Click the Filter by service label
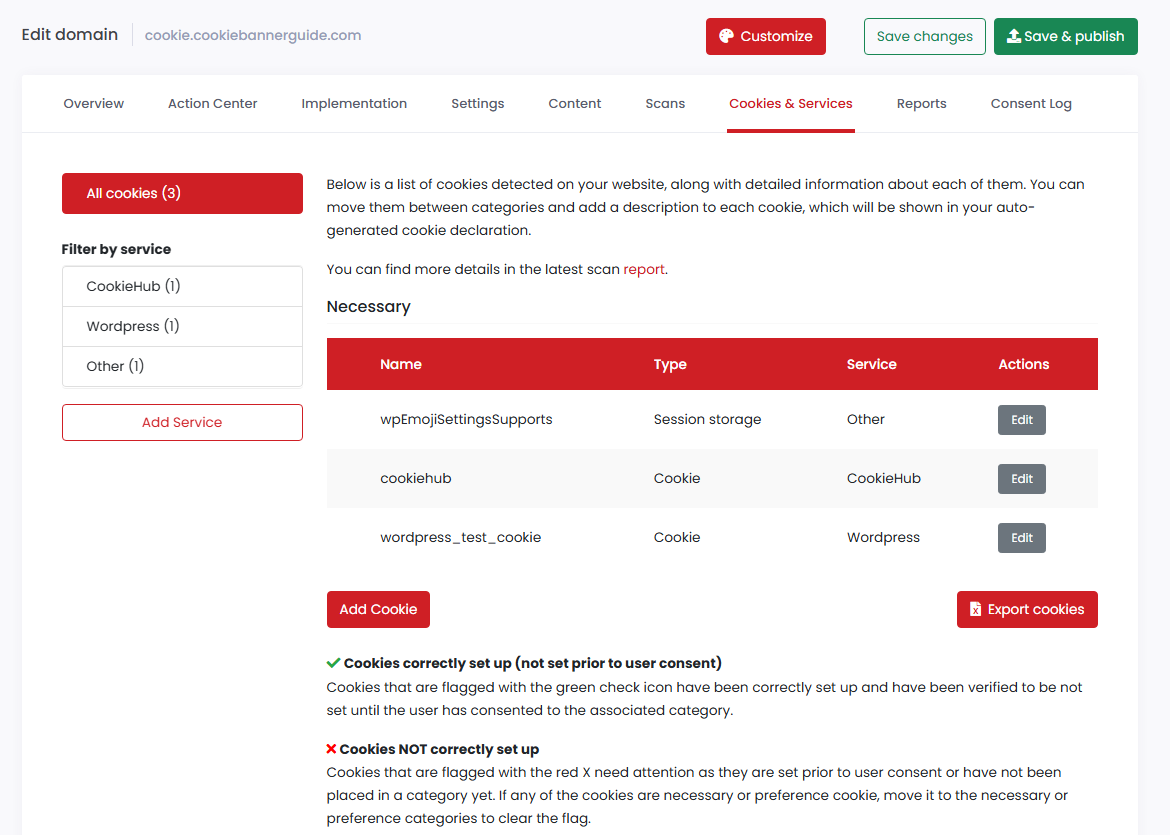 (116, 249)
